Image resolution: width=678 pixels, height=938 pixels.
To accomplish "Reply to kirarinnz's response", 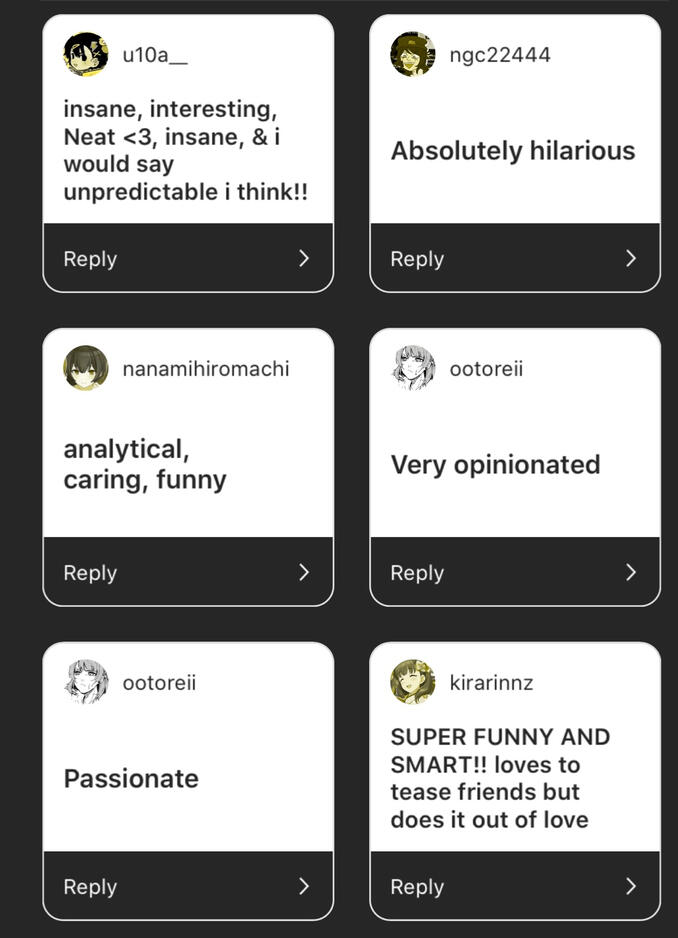I will click(417, 886).
